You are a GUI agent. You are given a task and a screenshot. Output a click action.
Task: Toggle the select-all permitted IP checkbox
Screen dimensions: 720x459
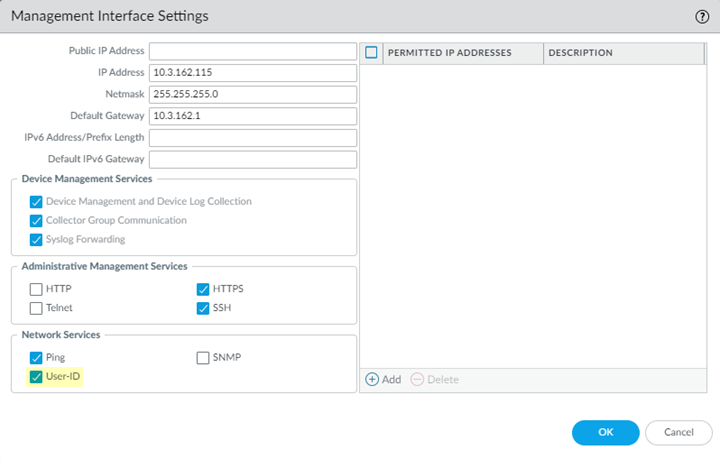tap(371, 52)
